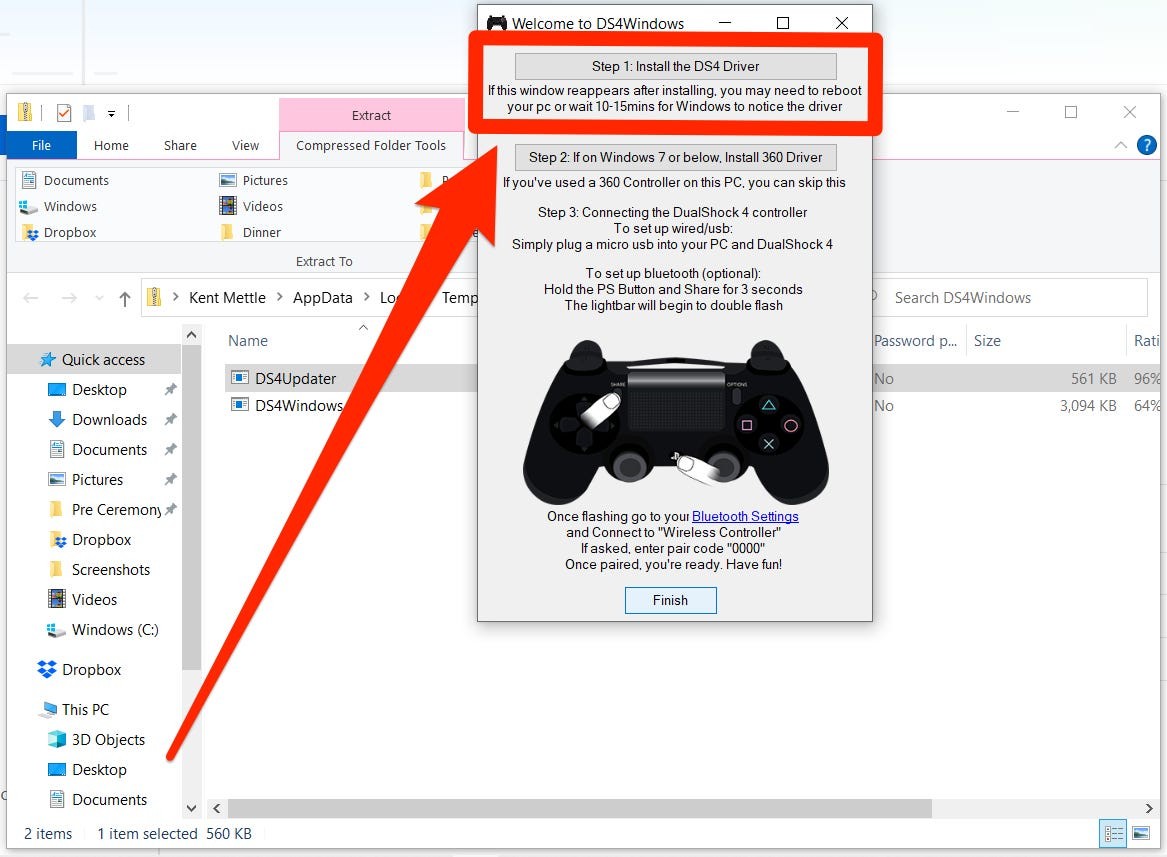Switch to the Share ribbon tab

(180, 145)
